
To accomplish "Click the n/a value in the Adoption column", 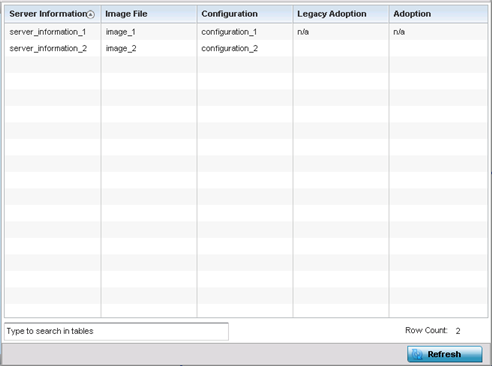I will pyautogui.click(x=399, y=32).
